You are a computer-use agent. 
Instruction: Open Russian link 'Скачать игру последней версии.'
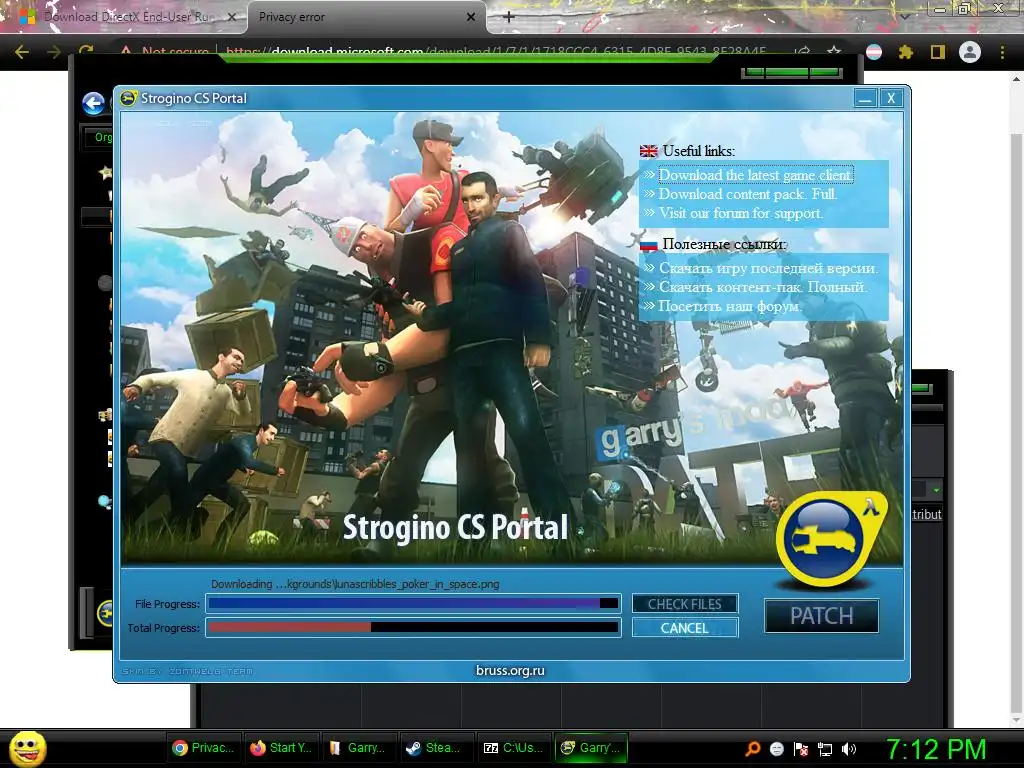(x=768, y=268)
